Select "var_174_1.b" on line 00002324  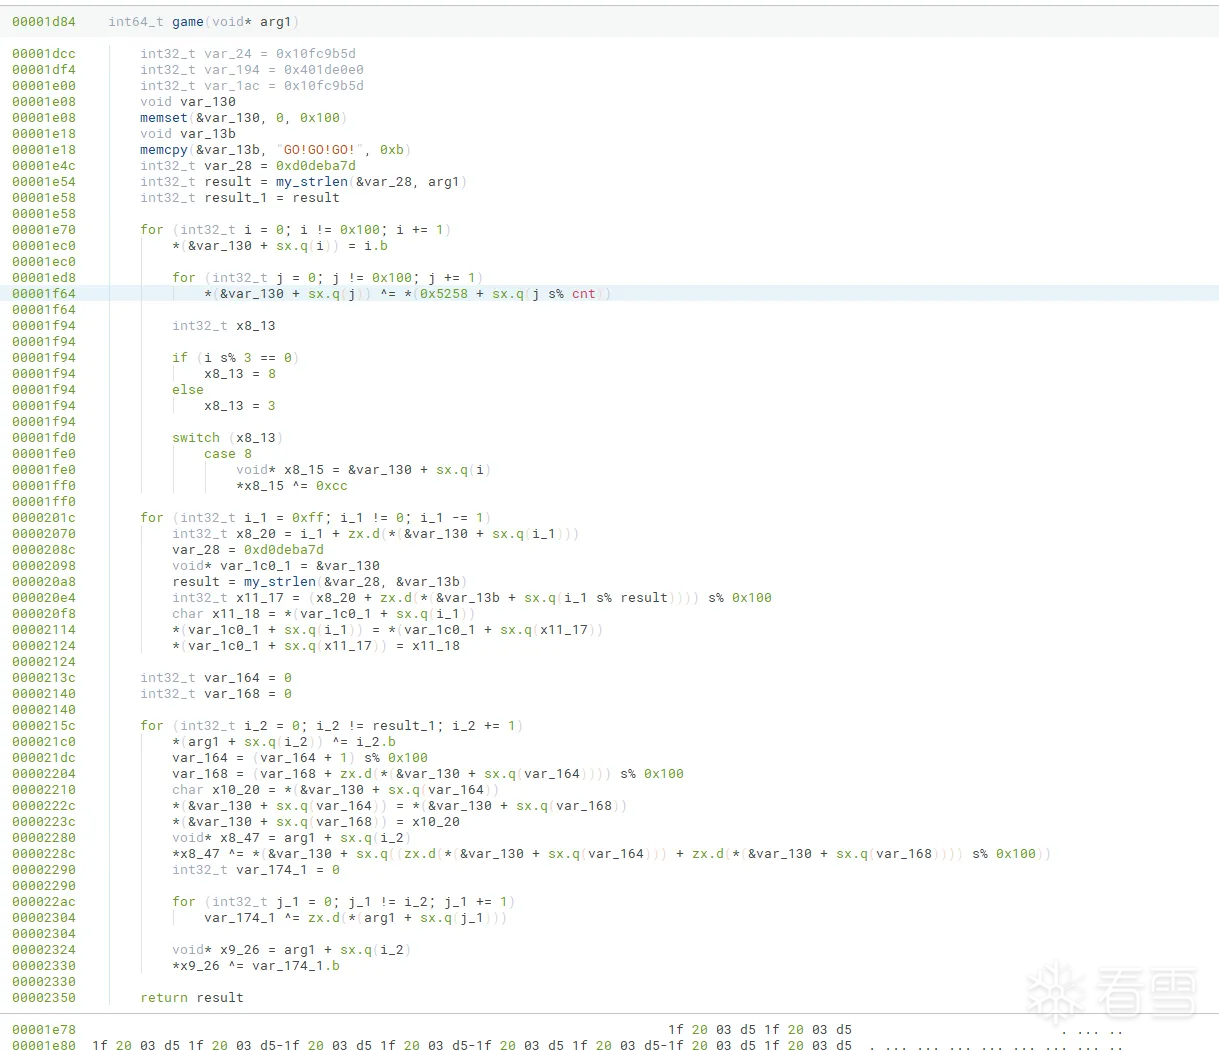[x=296, y=966]
